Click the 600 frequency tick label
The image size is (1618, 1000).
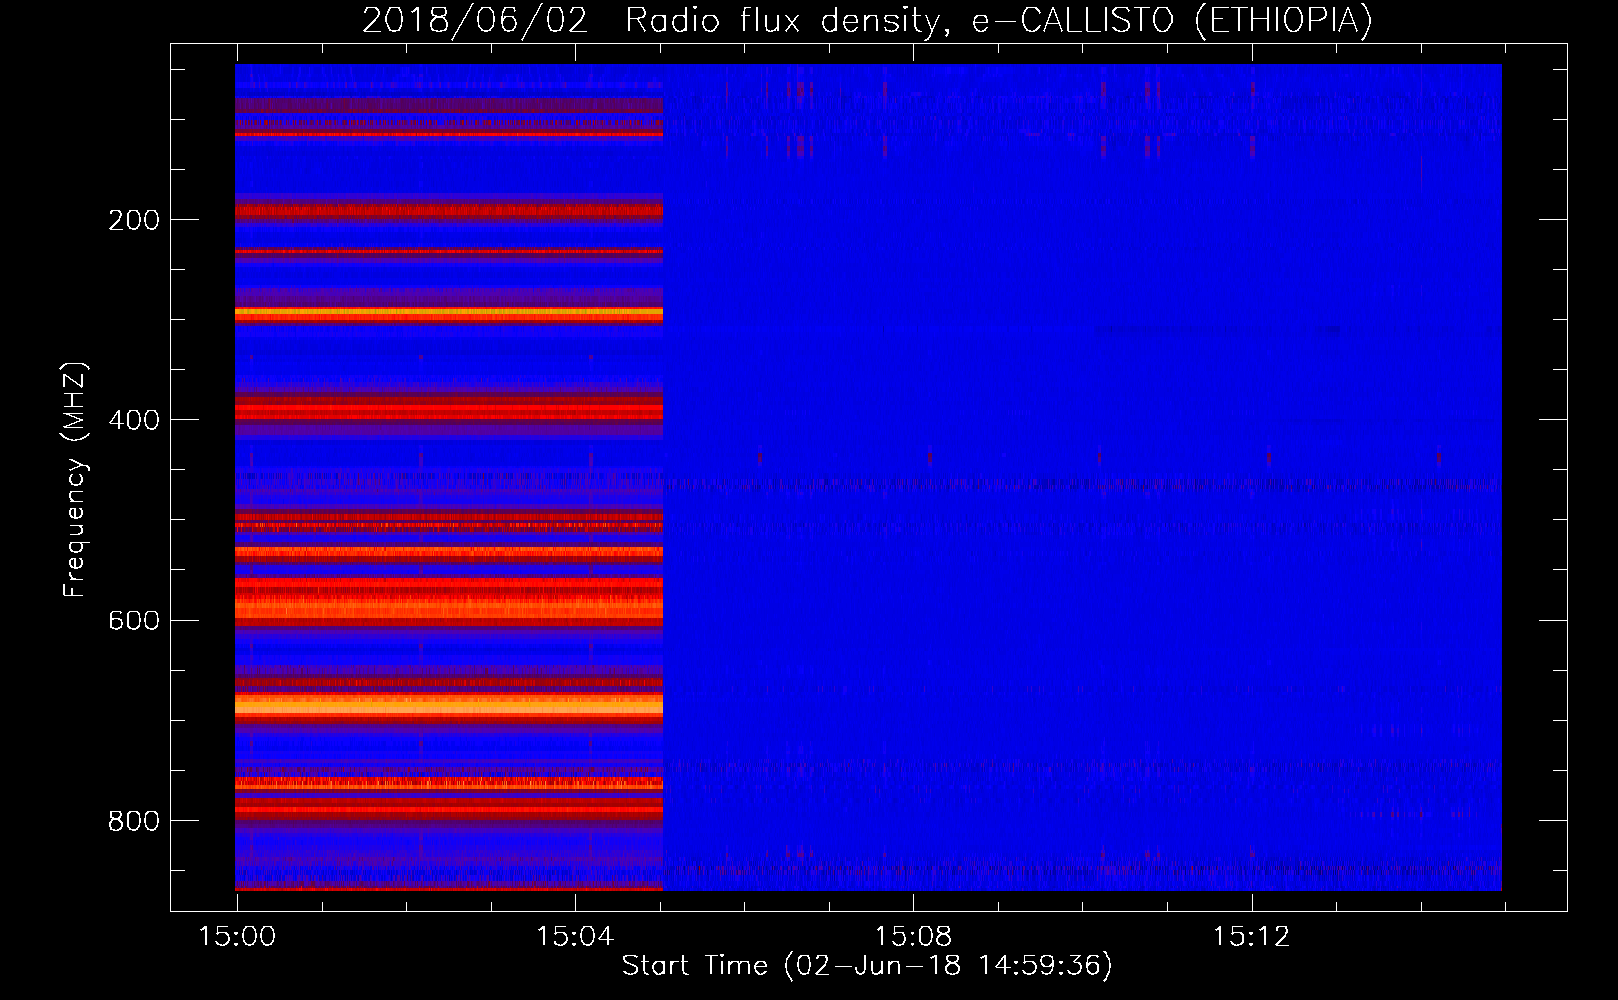pyautogui.click(x=134, y=621)
